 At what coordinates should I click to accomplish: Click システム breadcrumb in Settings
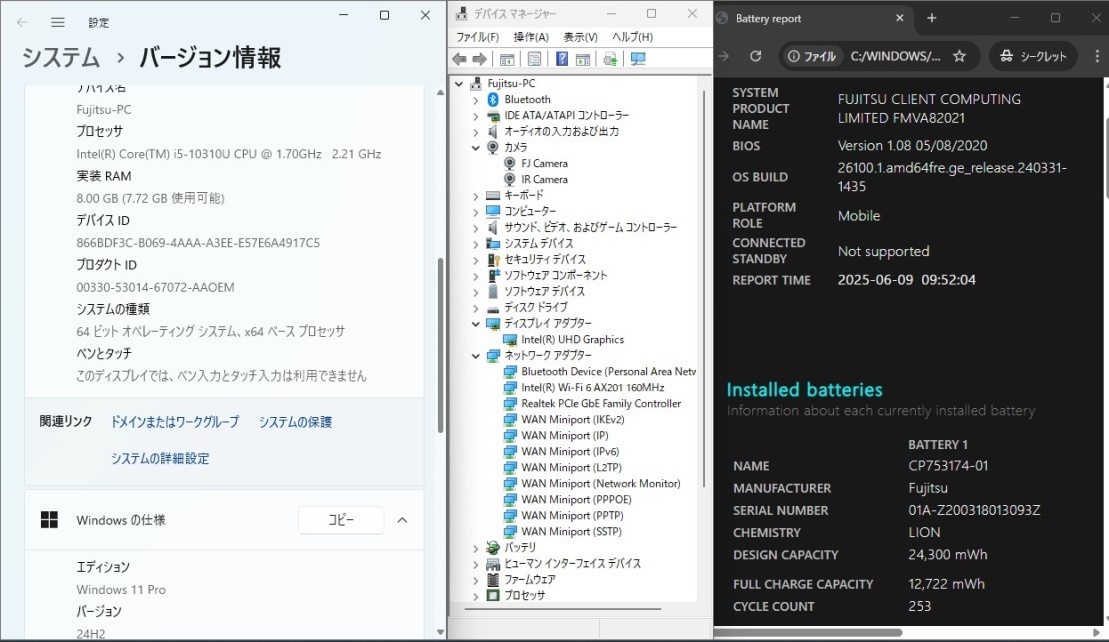pos(61,57)
